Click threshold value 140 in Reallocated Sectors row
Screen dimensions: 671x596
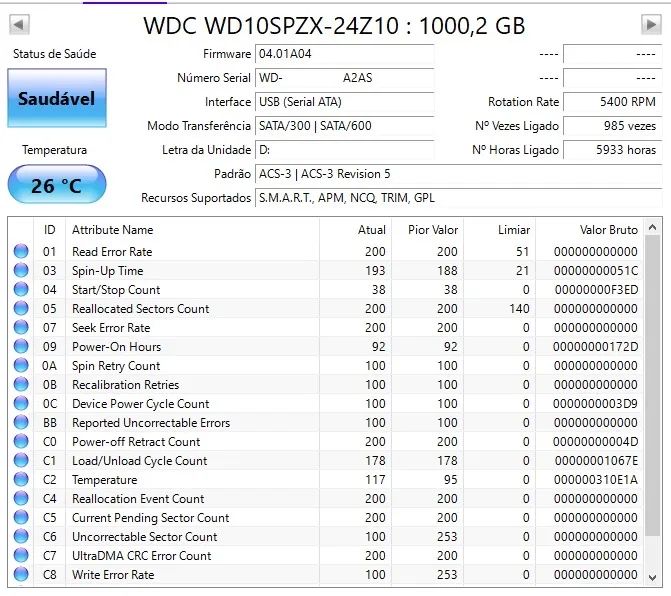520,308
